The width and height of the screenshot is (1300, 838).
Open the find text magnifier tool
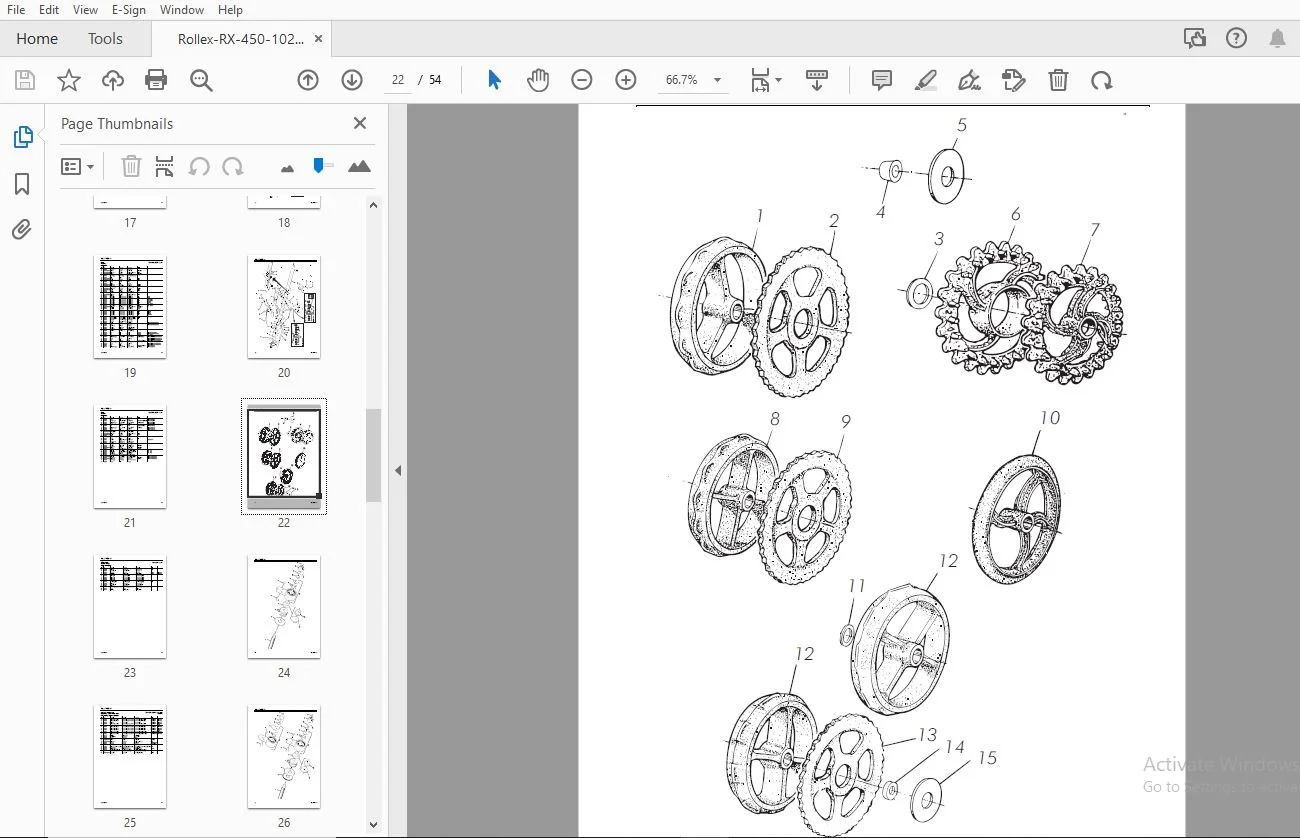tap(201, 81)
